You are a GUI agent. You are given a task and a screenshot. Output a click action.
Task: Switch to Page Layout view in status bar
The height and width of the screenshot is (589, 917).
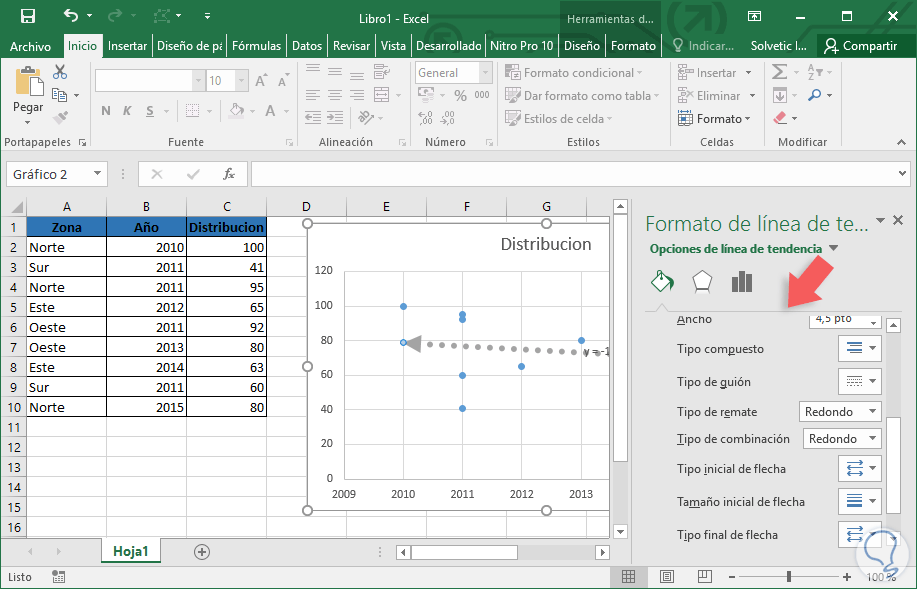tap(665, 577)
